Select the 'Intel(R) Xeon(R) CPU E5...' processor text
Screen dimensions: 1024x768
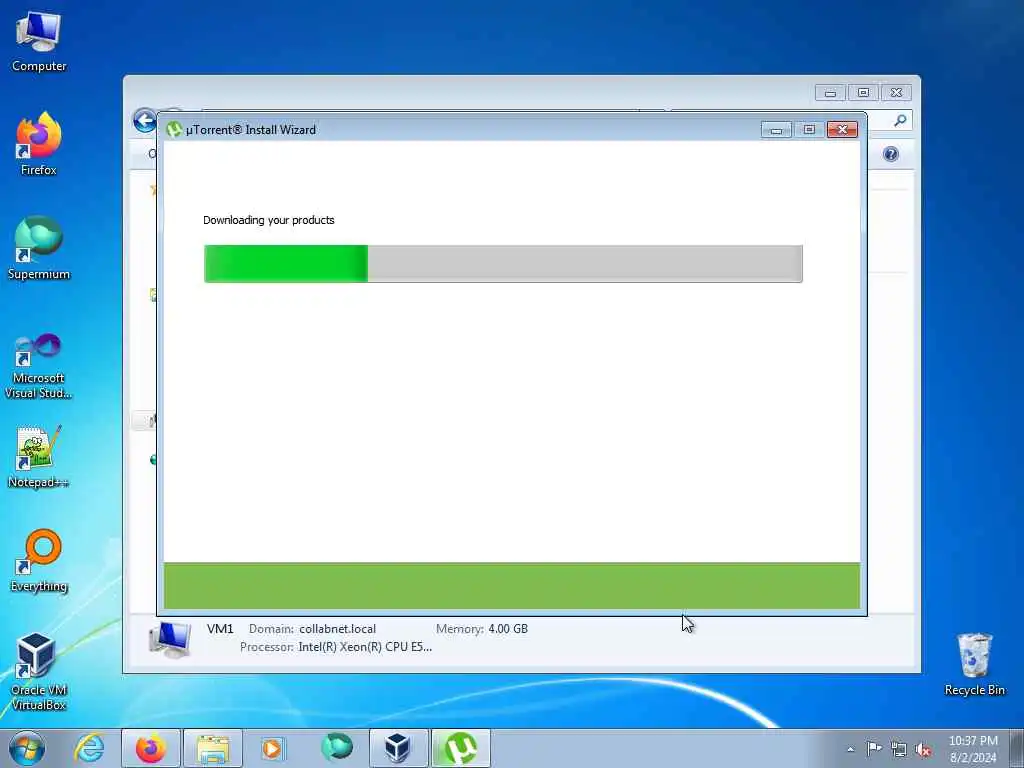(365, 647)
